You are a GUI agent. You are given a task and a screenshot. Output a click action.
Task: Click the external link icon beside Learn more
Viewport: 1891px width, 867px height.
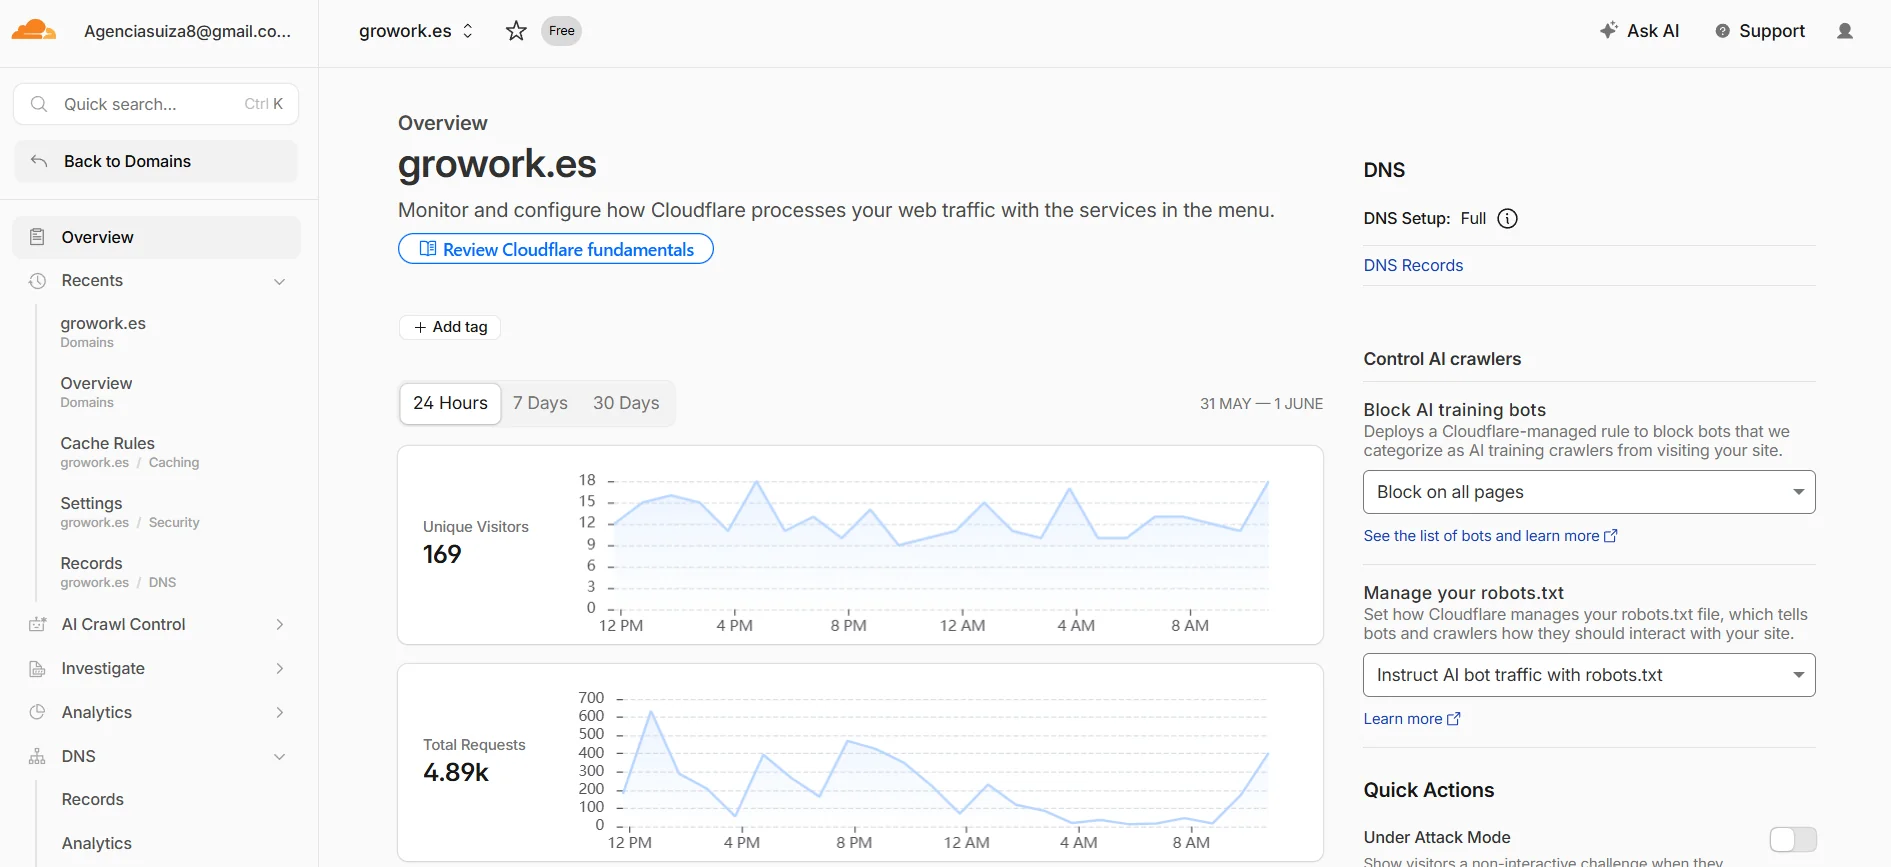[1454, 719]
